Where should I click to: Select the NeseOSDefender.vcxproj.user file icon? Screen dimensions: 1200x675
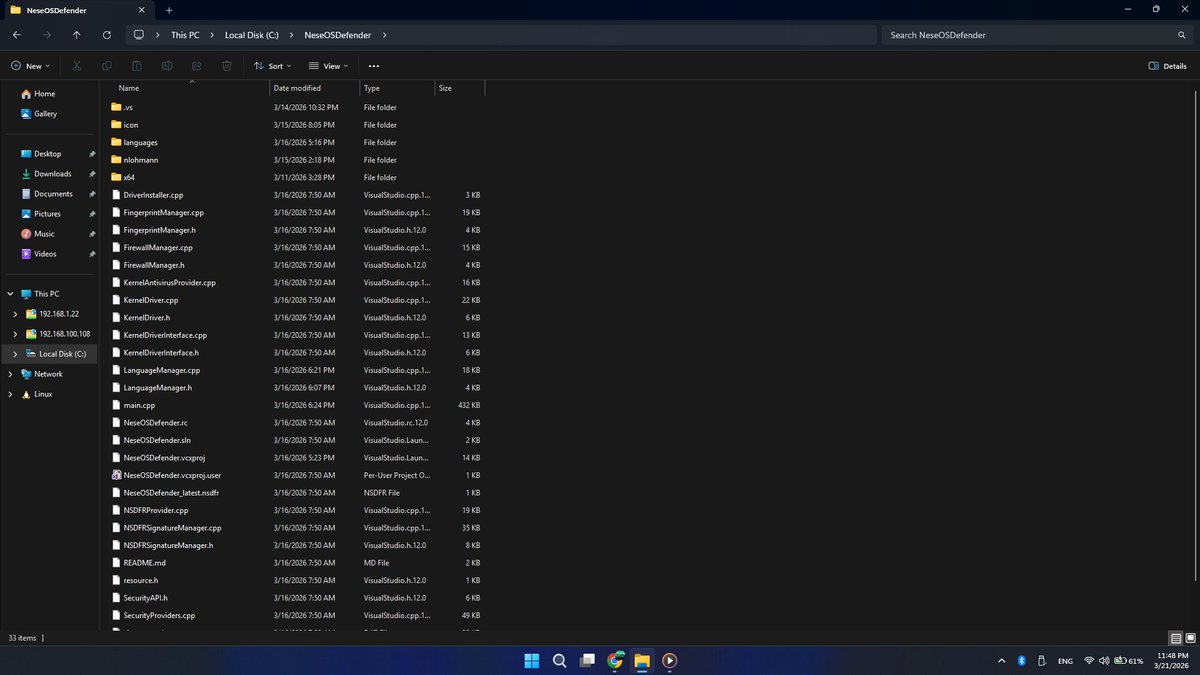click(116, 475)
